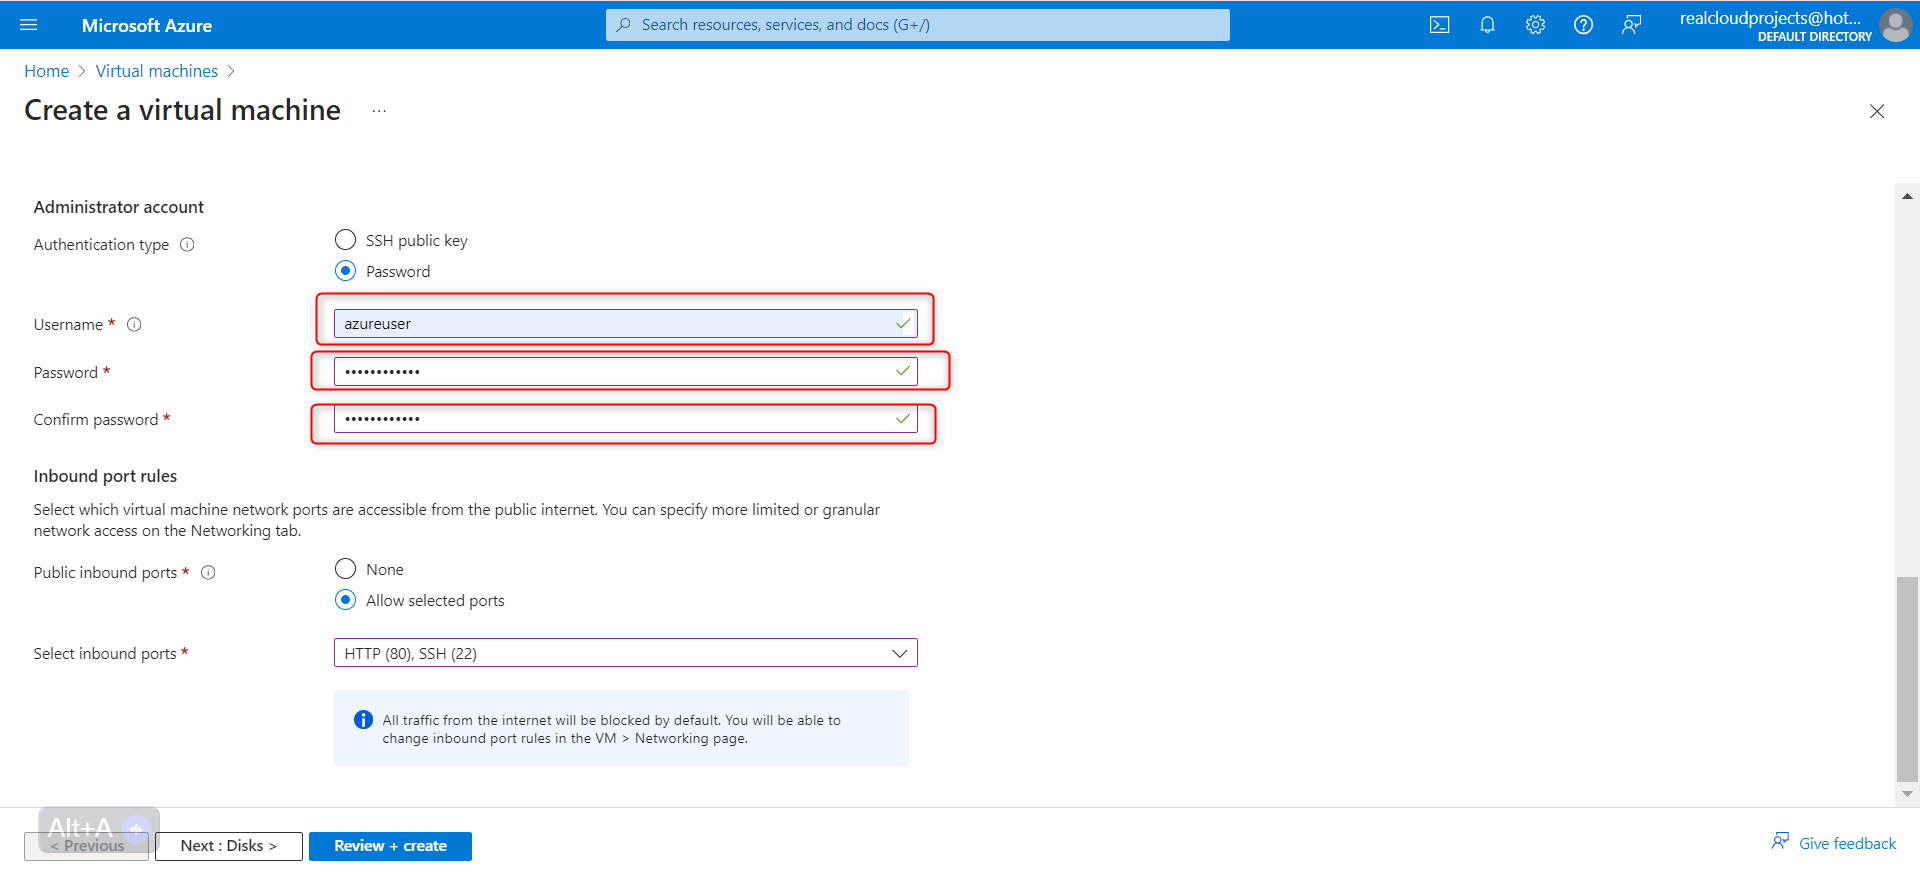The height and width of the screenshot is (890, 1920).
Task: Click Microsoft Azure portal title
Action: [x=147, y=25]
